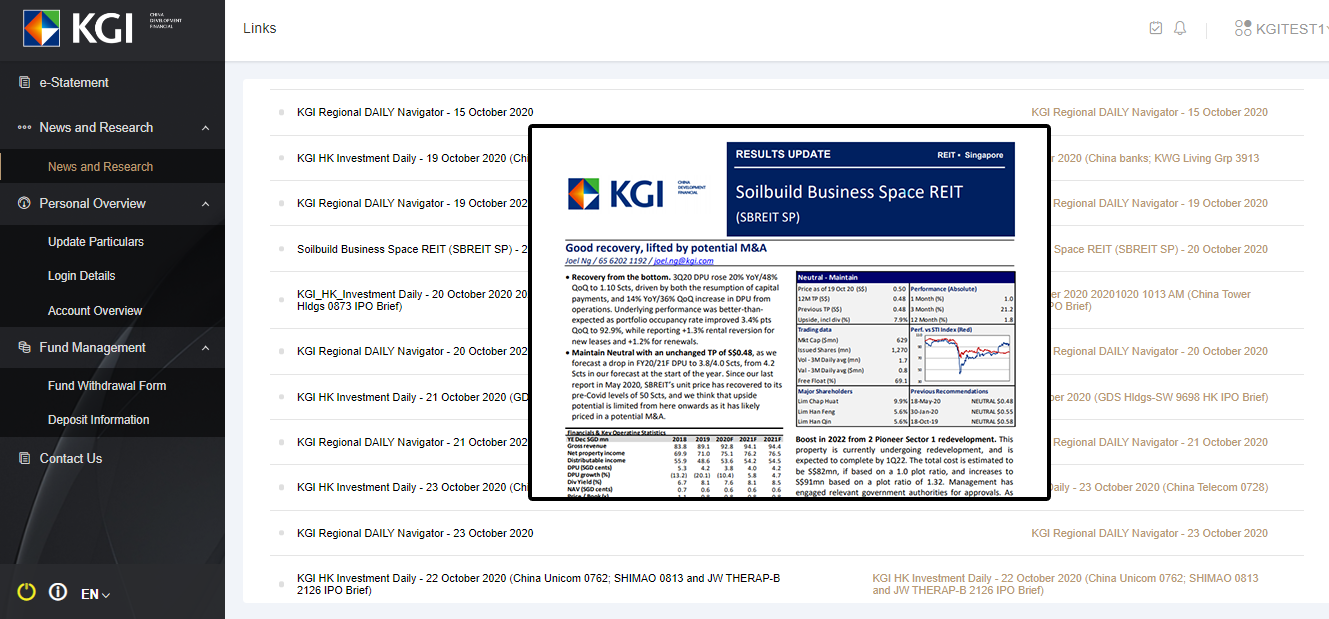Click gold Regional DAILY Navigator 21 October link
Screen dimensions: 1329x619
click(x=1159, y=442)
